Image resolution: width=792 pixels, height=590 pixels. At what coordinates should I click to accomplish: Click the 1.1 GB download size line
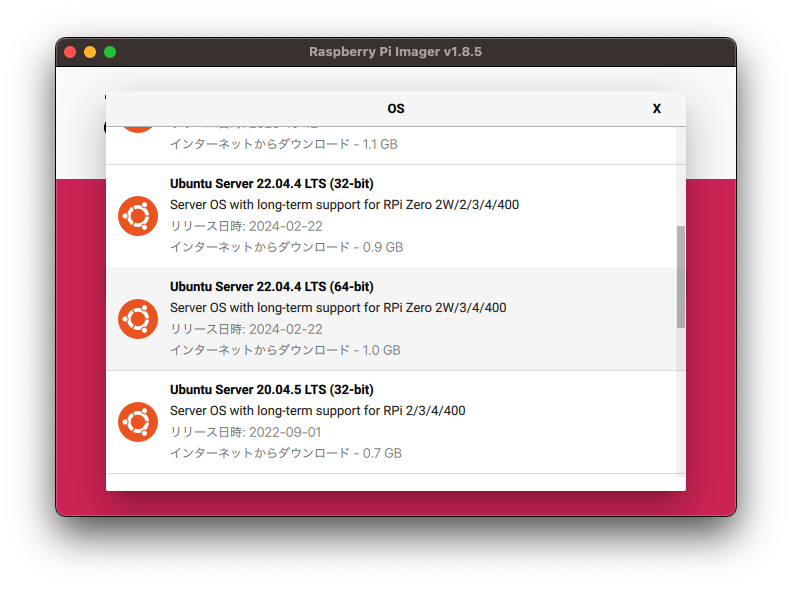(284, 144)
